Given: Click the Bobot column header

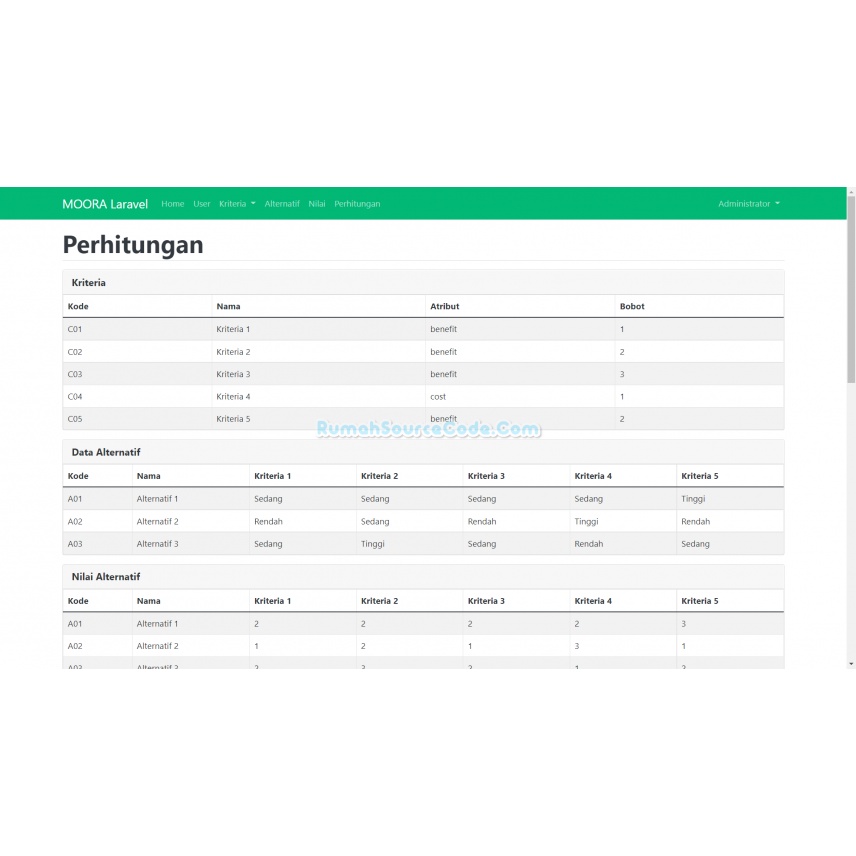Looking at the screenshot, I should tap(632, 306).
